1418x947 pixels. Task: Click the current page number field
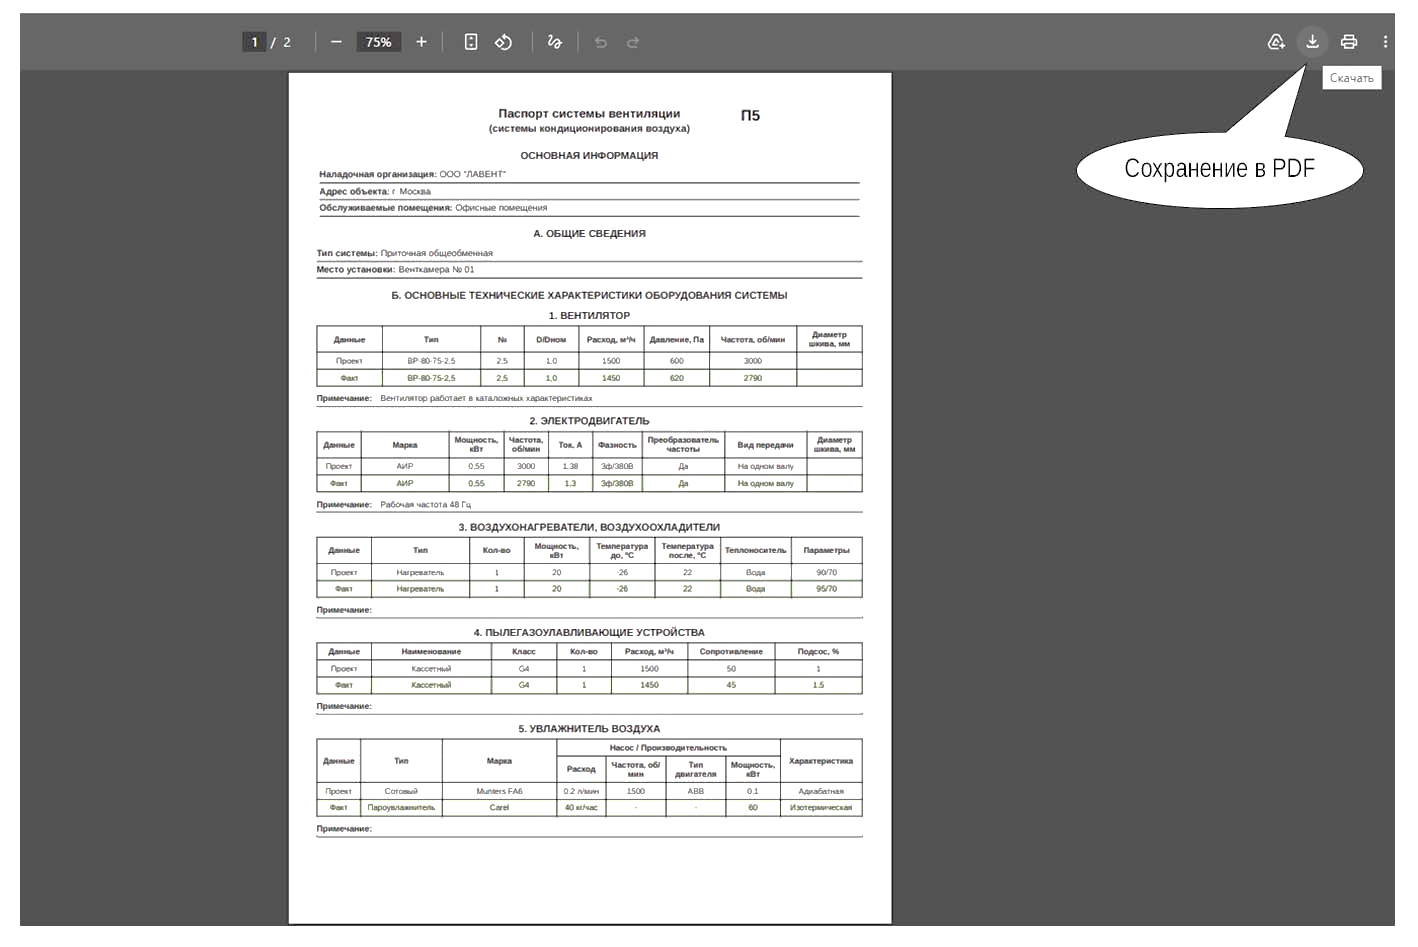pyautogui.click(x=254, y=42)
